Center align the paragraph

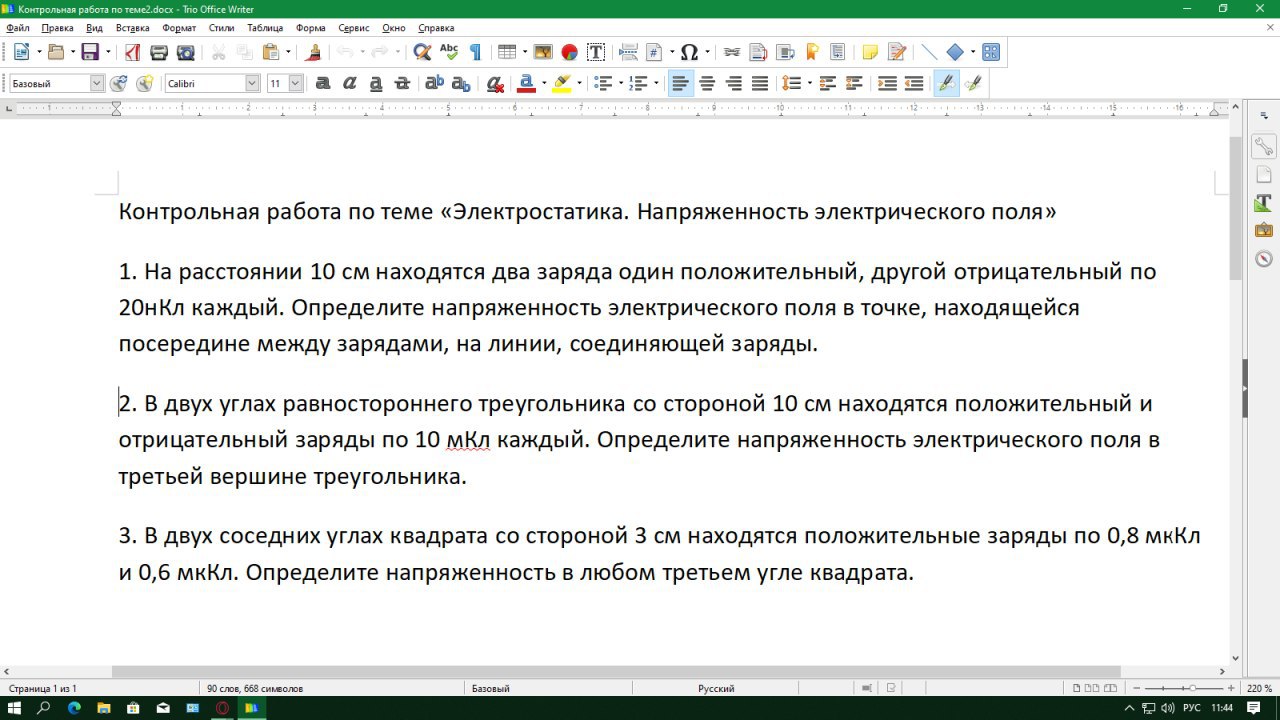[x=707, y=84]
